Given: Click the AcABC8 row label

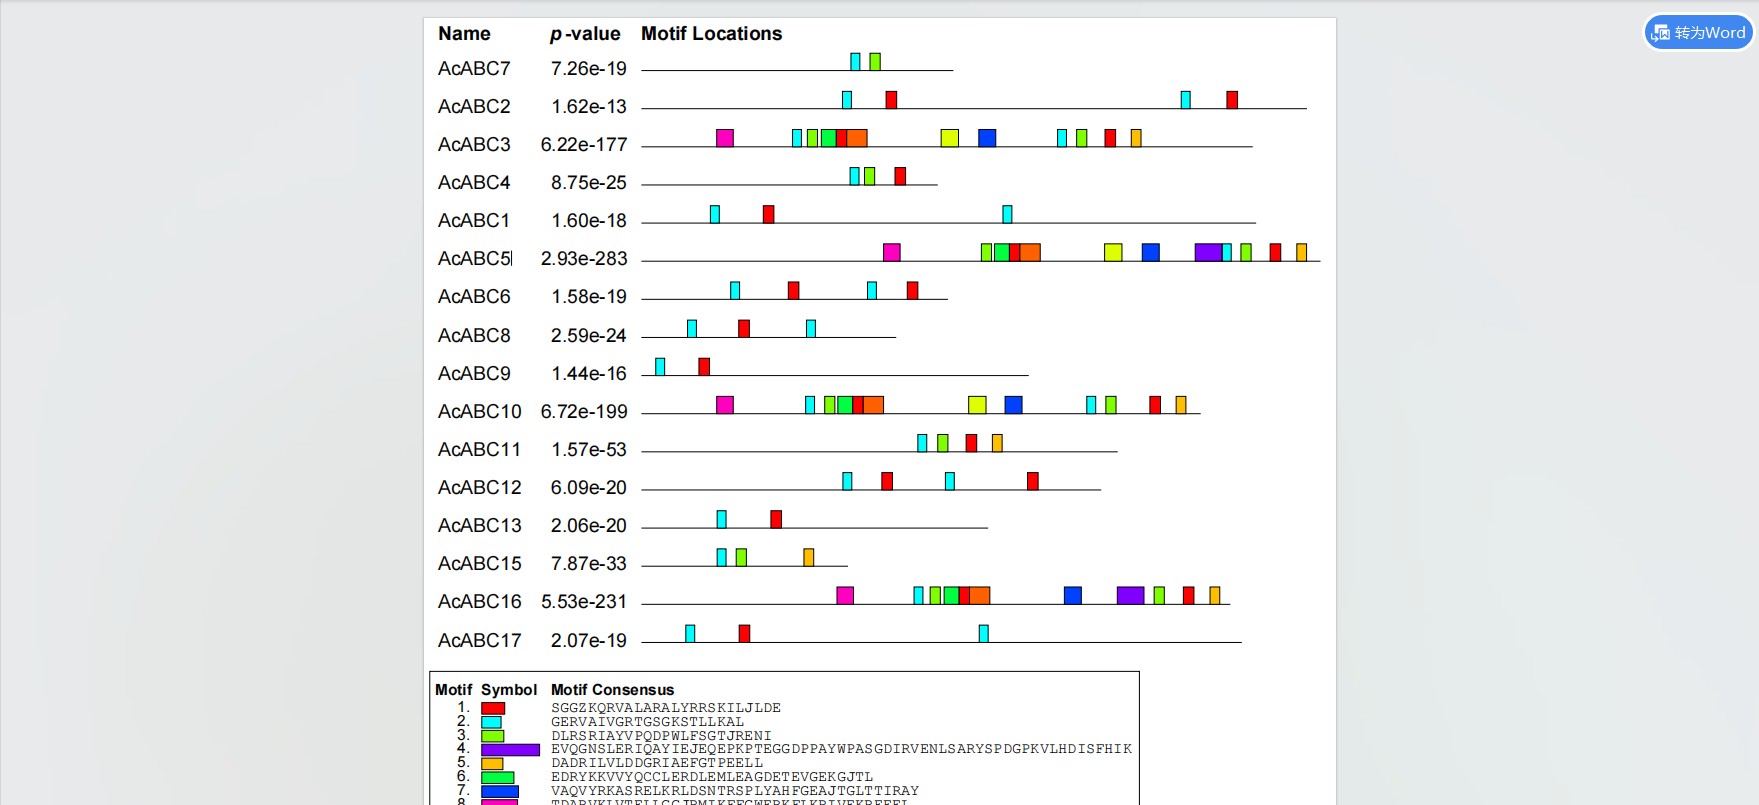Looking at the screenshot, I should 474,336.
